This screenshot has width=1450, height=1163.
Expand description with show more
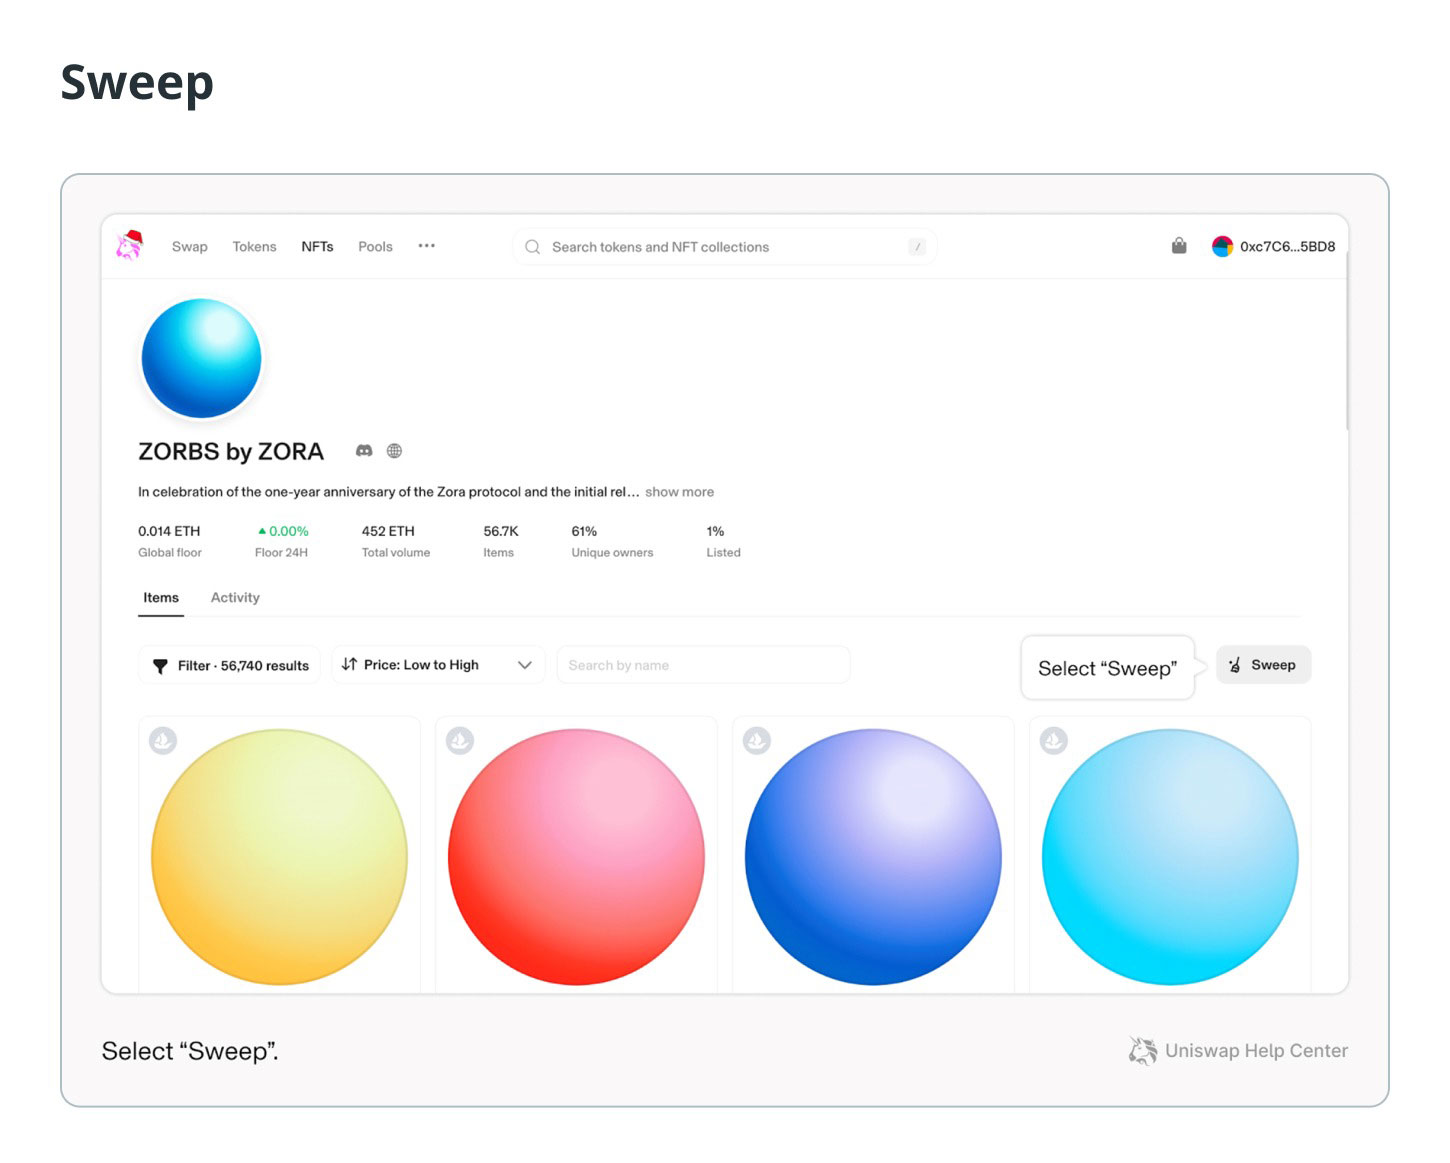point(679,492)
